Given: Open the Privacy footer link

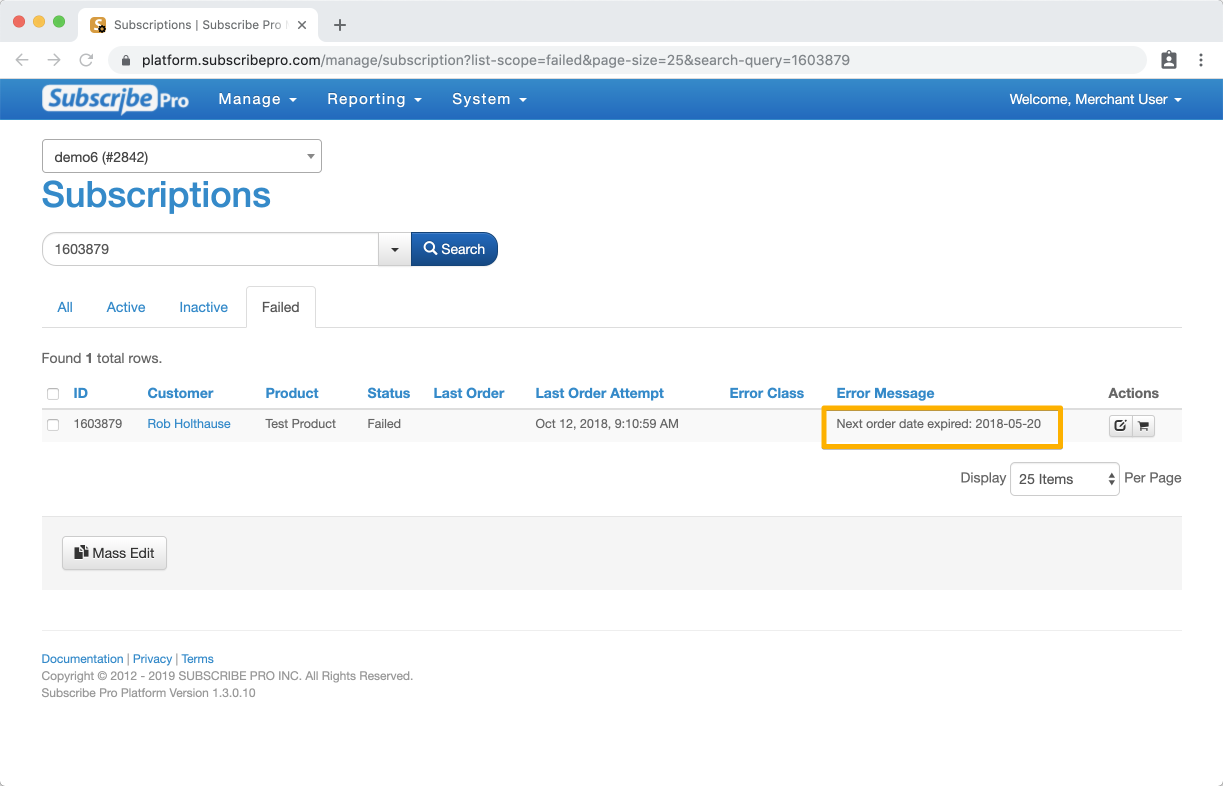Looking at the screenshot, I should [x=153, y=659].
